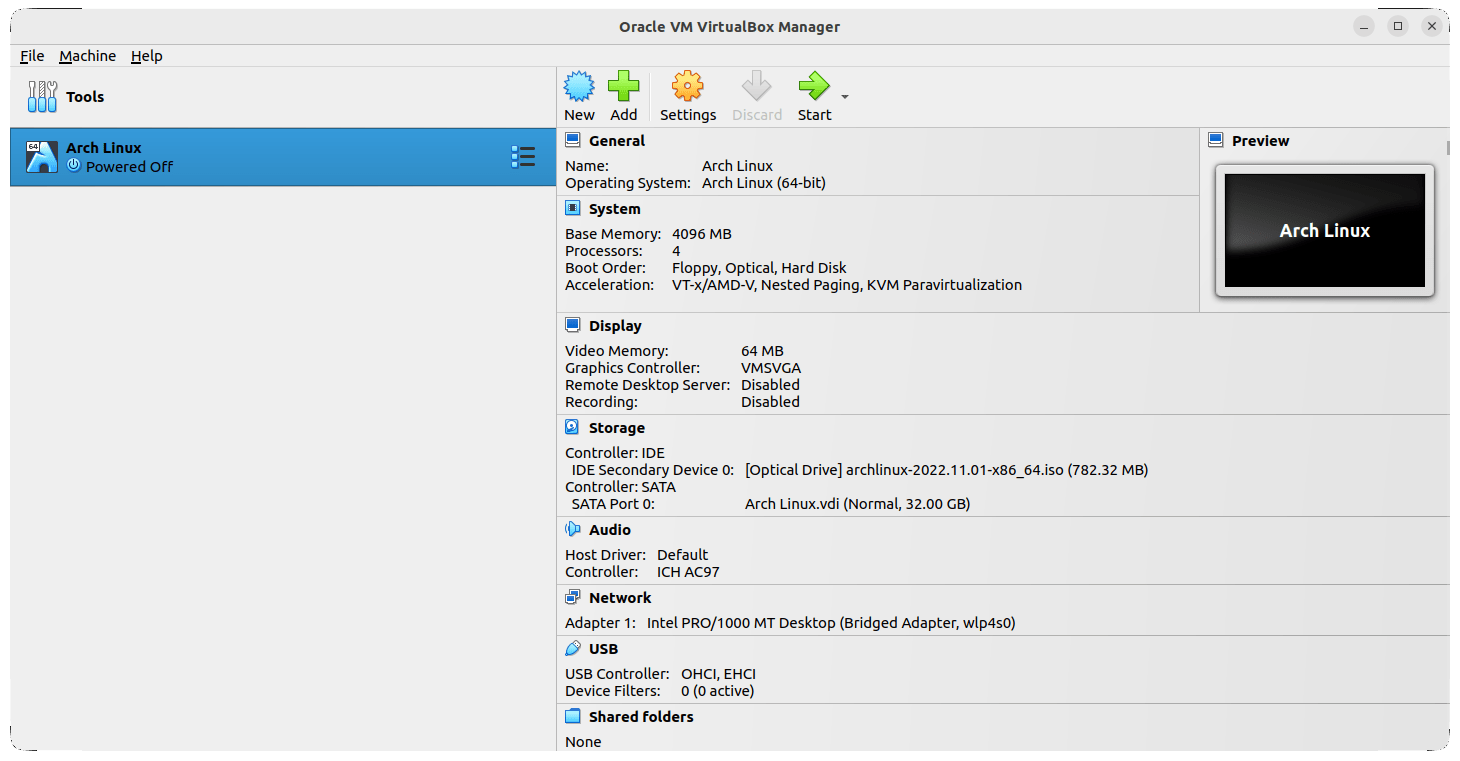This screenshot has width=1460, height=761.
Task: Click the Arch Linux preview thumbnail
Action: click(x=1324, y=230)
